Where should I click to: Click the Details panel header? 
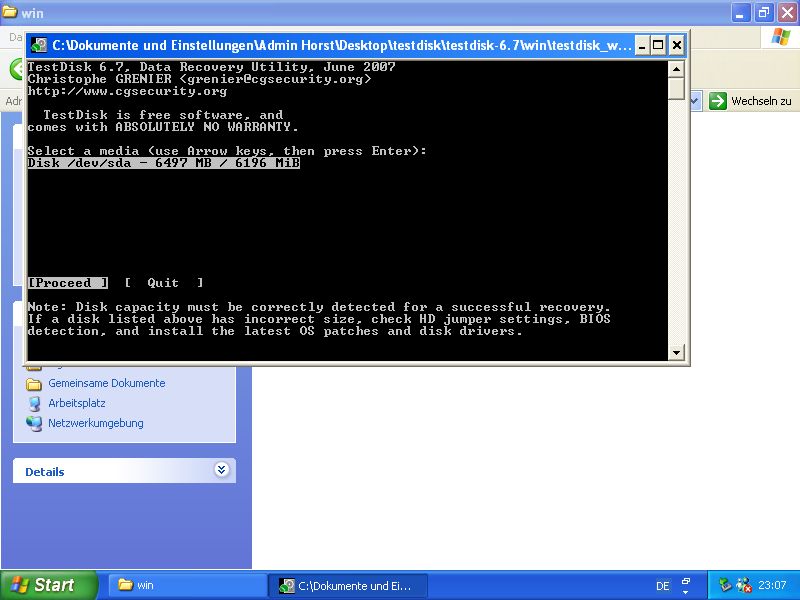[x=124, y=470]
